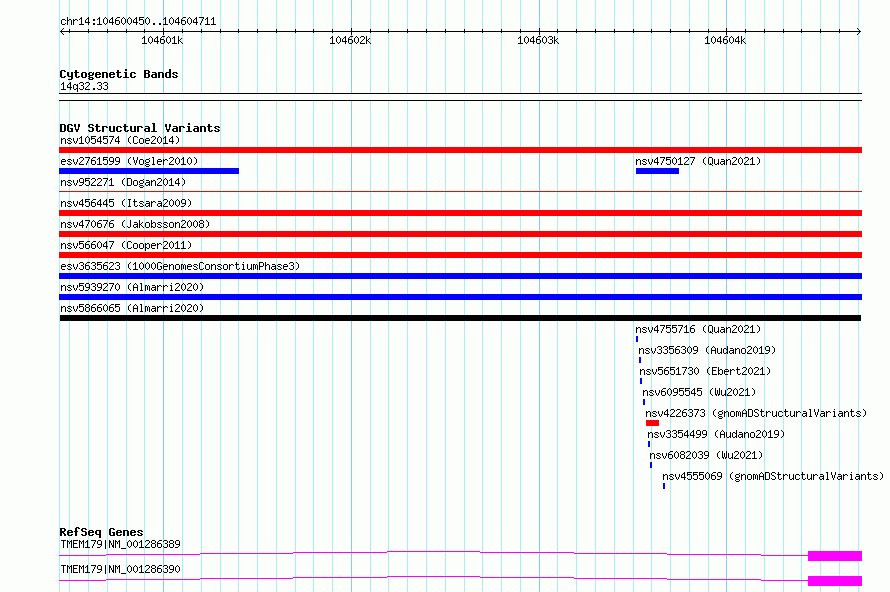The image size is (890, 592).
Task: Click the 104603k ruler label
Action: [x=538, y=40]
